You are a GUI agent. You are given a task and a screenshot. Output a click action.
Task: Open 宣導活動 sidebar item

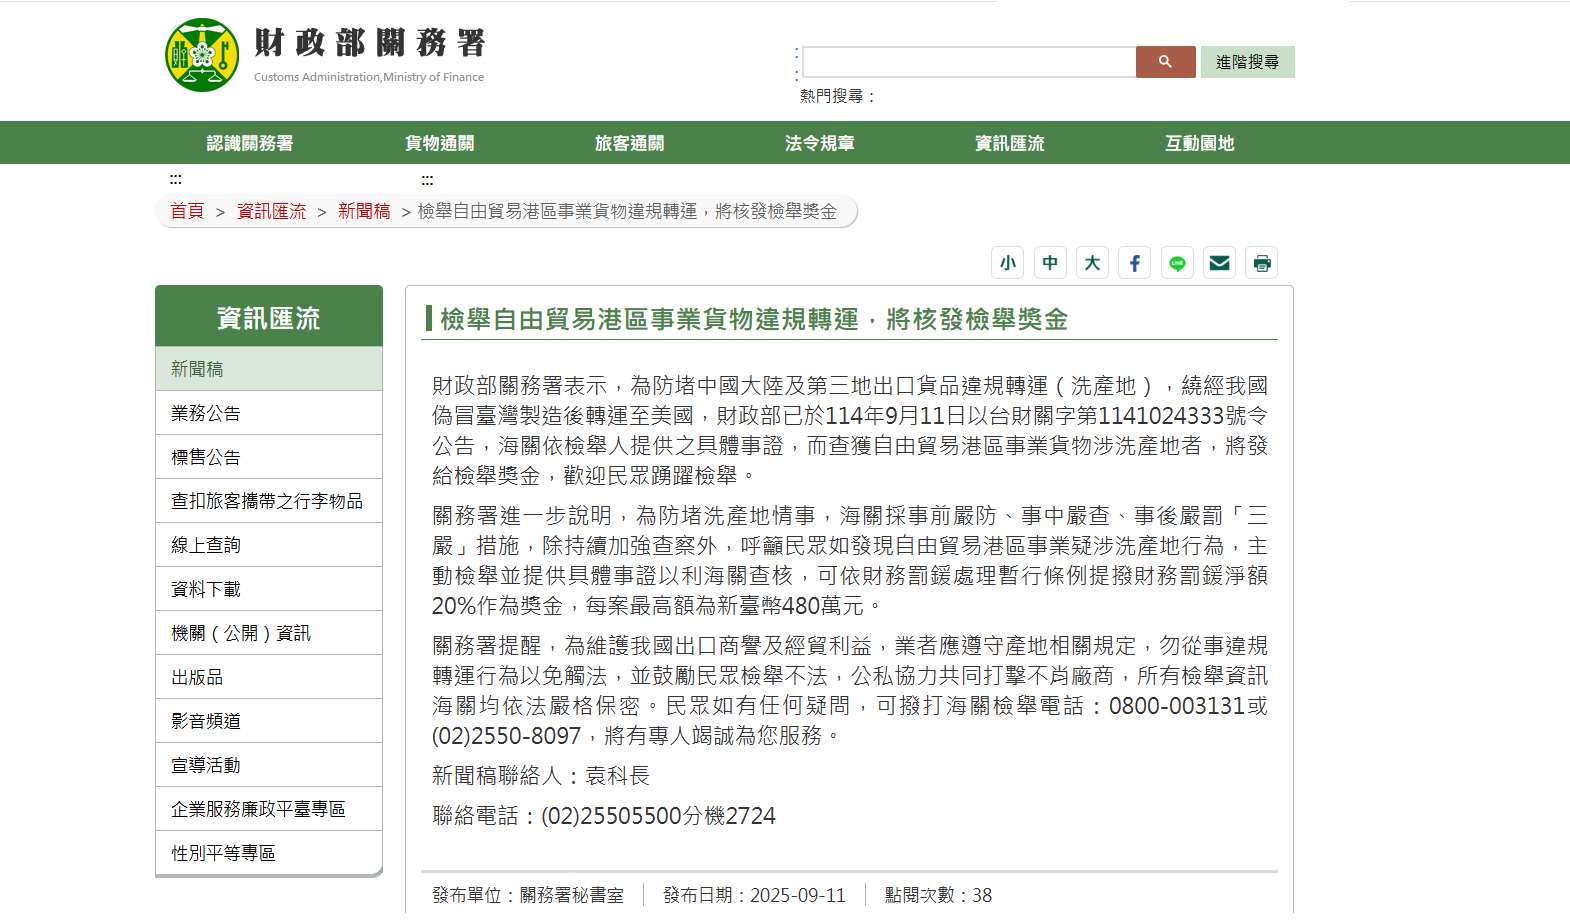[269, 765]
